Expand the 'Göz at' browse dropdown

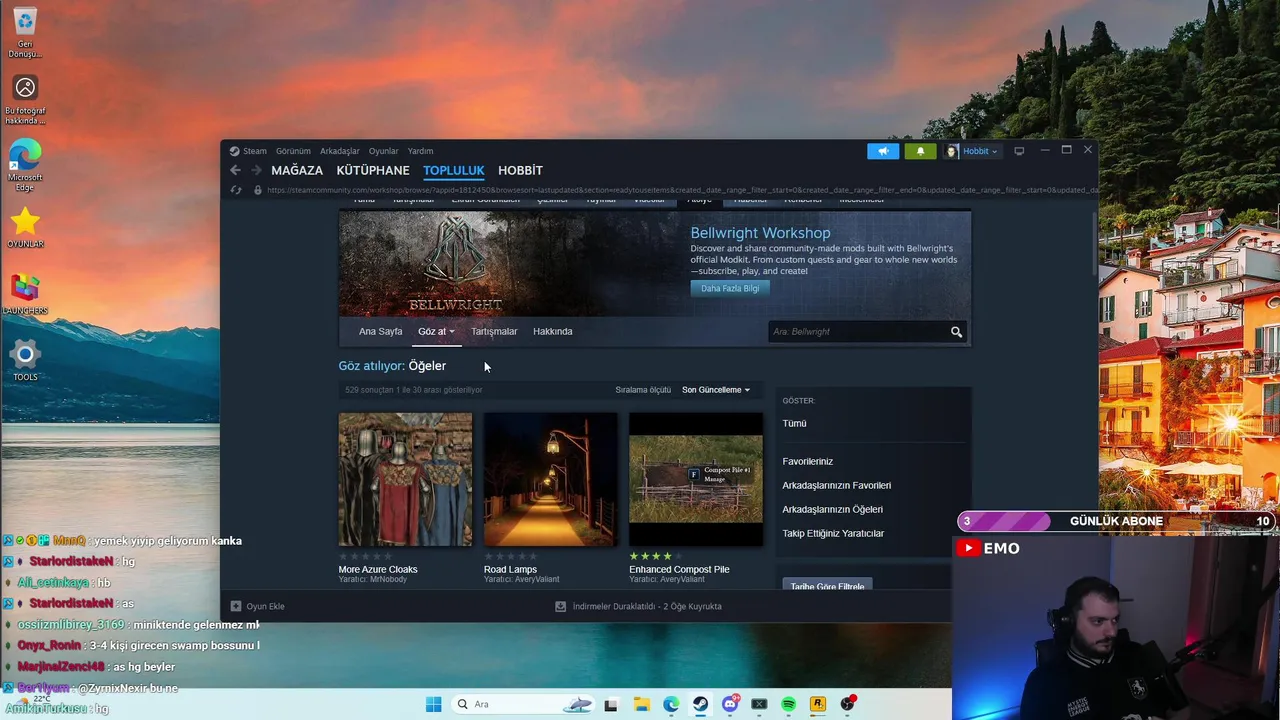click(436, 331)
